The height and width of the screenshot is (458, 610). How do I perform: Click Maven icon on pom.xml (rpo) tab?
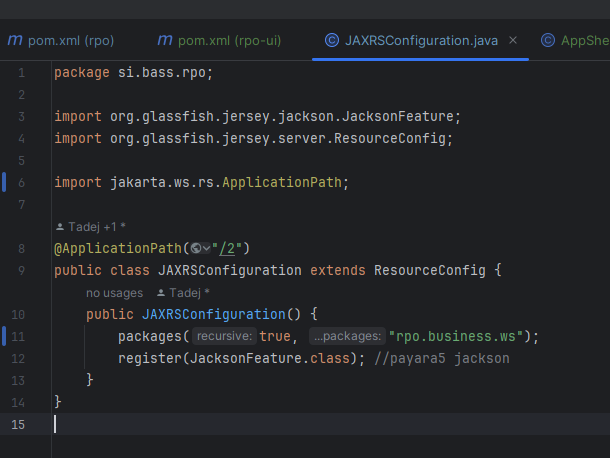click(x=15, y=41)
